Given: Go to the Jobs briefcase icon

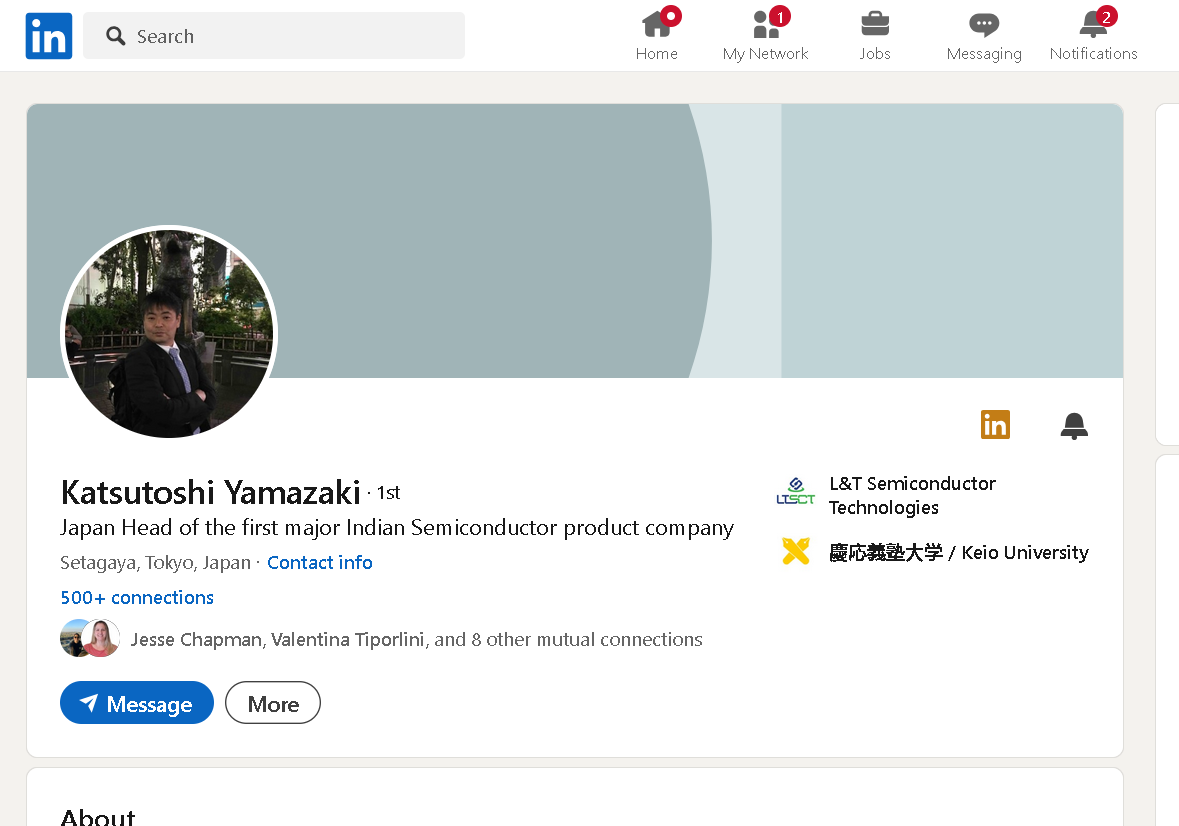Looking at the screenshot, I should click(x=874, y=25).
